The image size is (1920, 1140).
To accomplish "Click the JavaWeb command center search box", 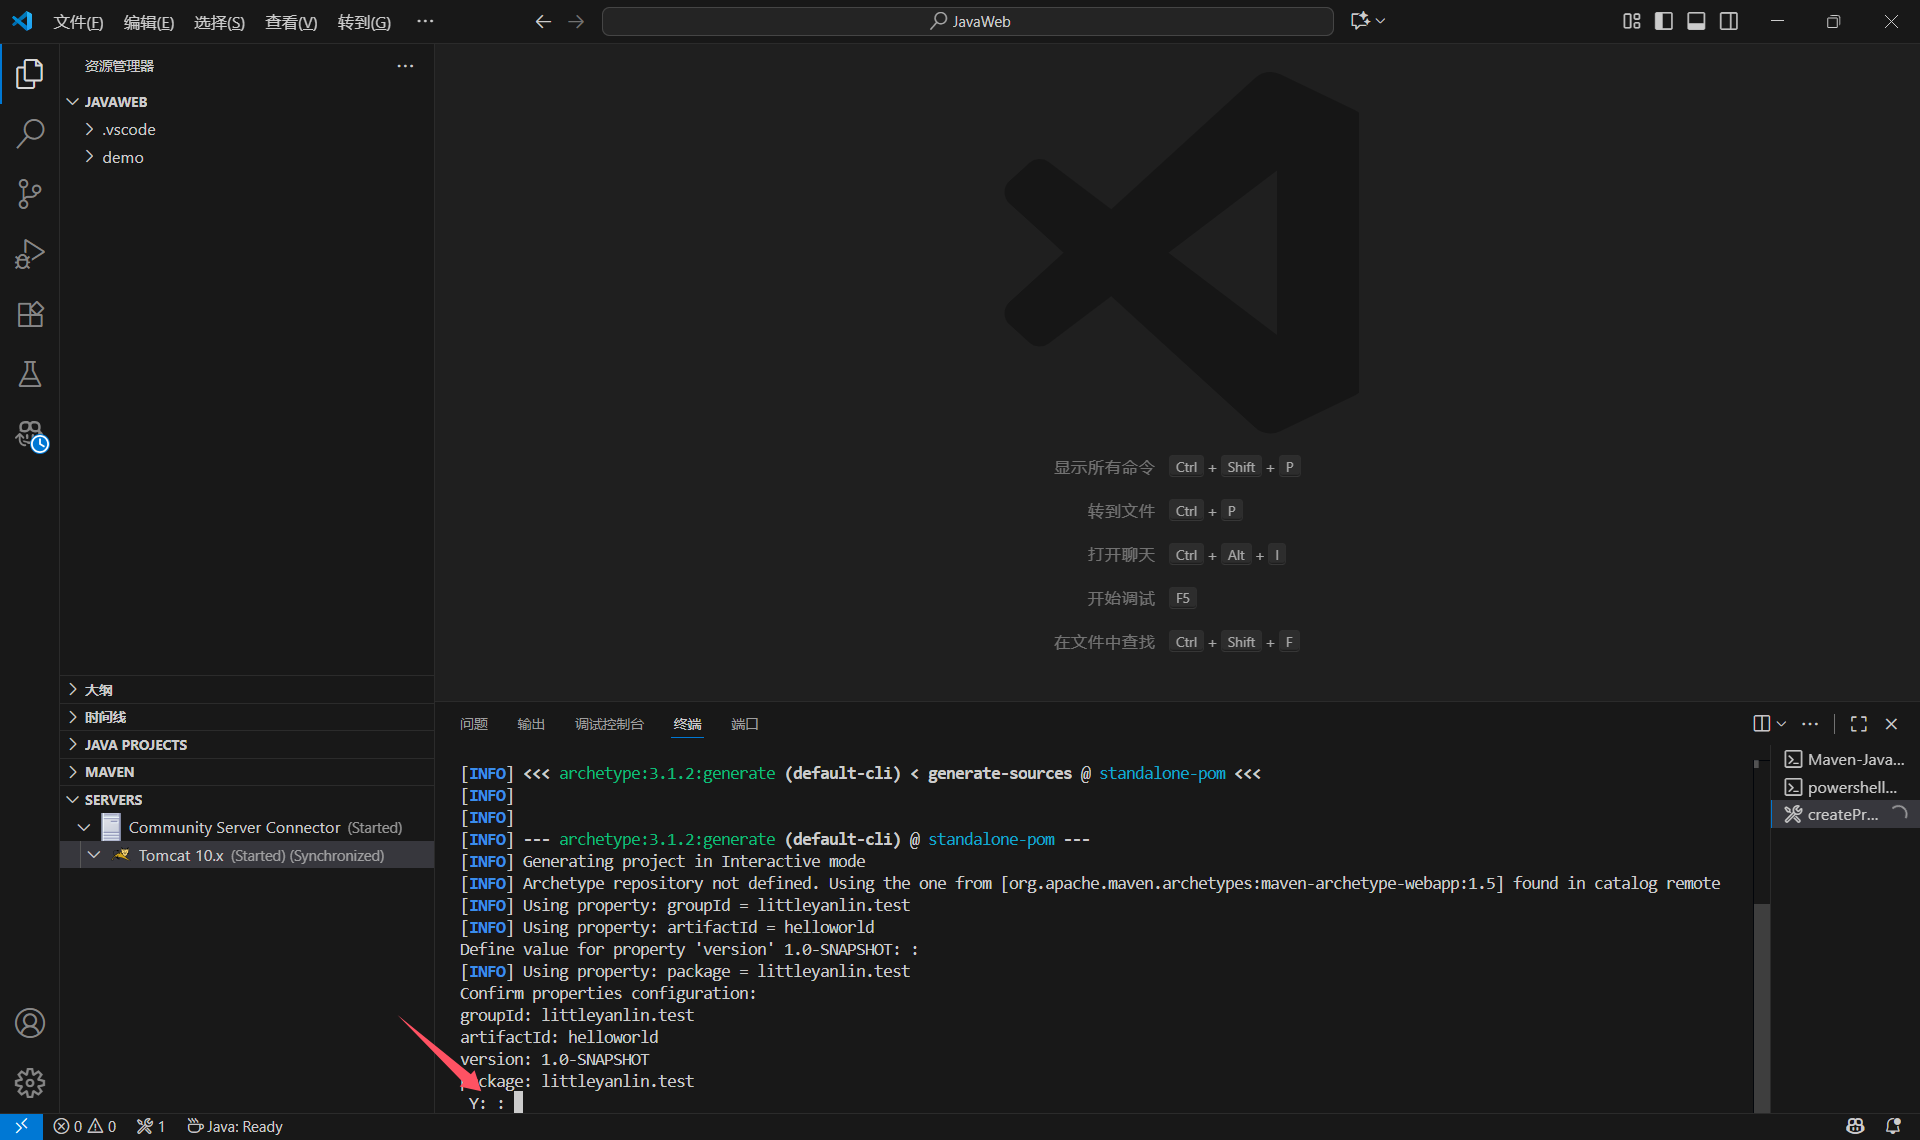I will (x=968, y=21).
